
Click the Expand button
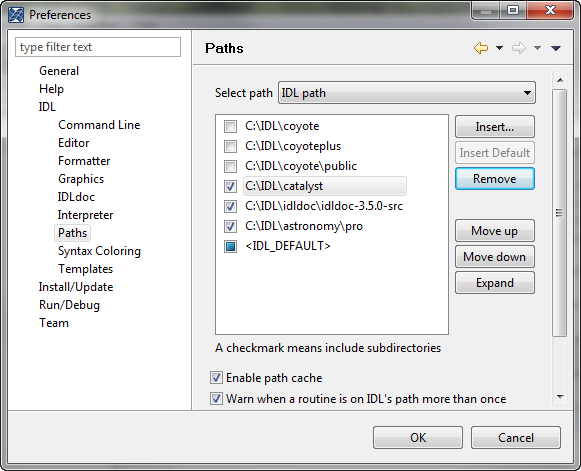pyautogui.click(x=495, y=283)
